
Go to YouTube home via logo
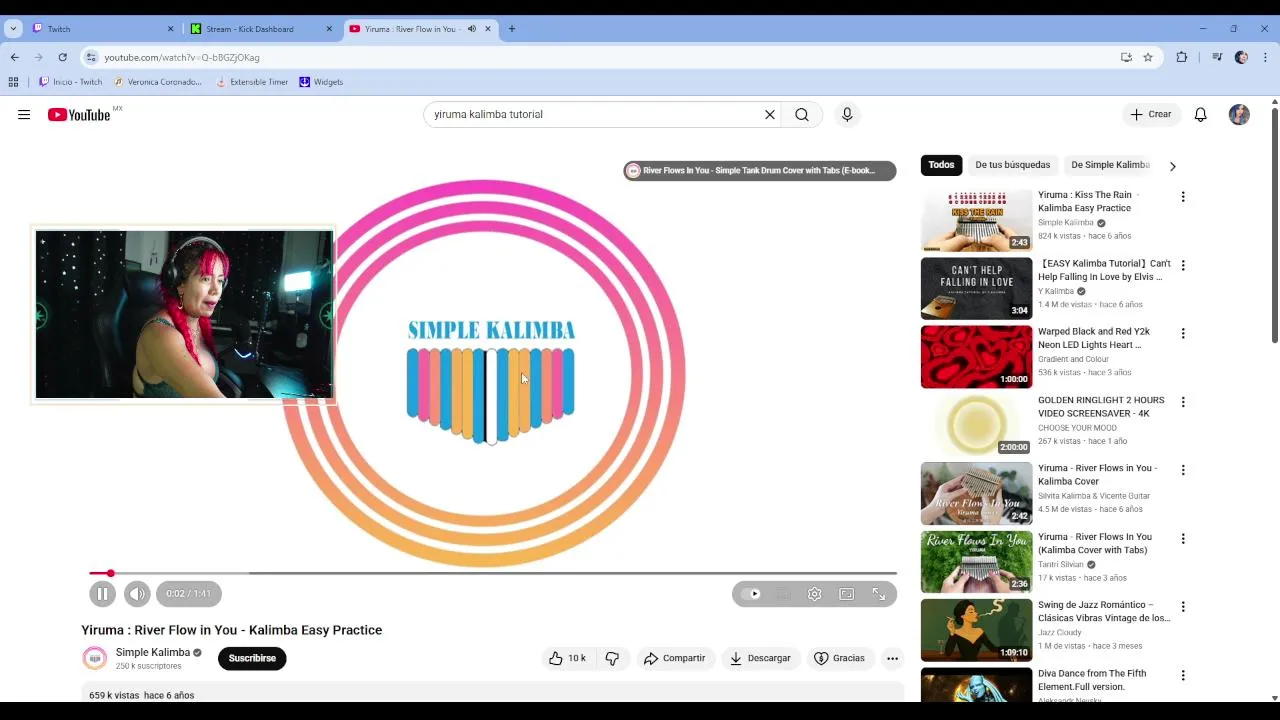[x=79, y=115]
